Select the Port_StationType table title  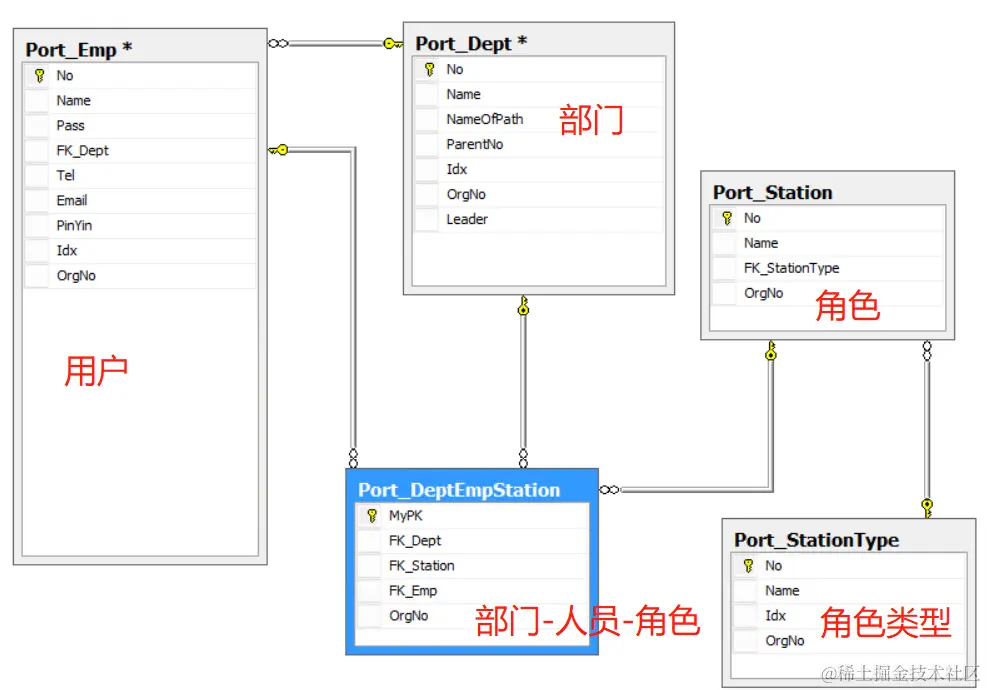816,540
